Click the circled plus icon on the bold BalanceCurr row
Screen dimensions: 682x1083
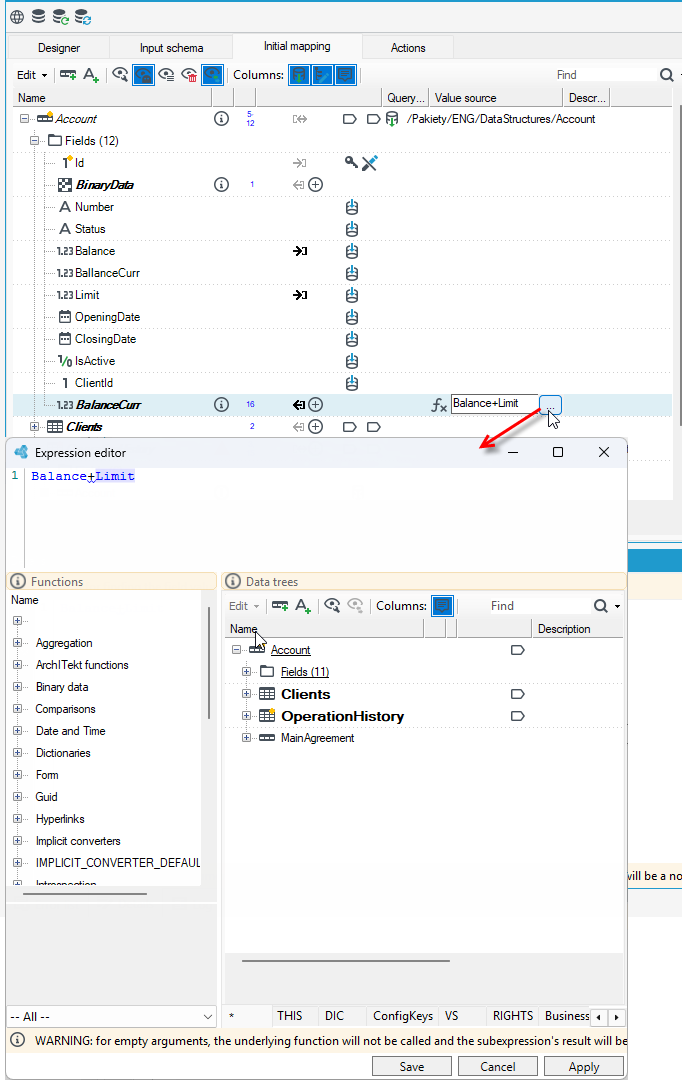click(316, 405)
